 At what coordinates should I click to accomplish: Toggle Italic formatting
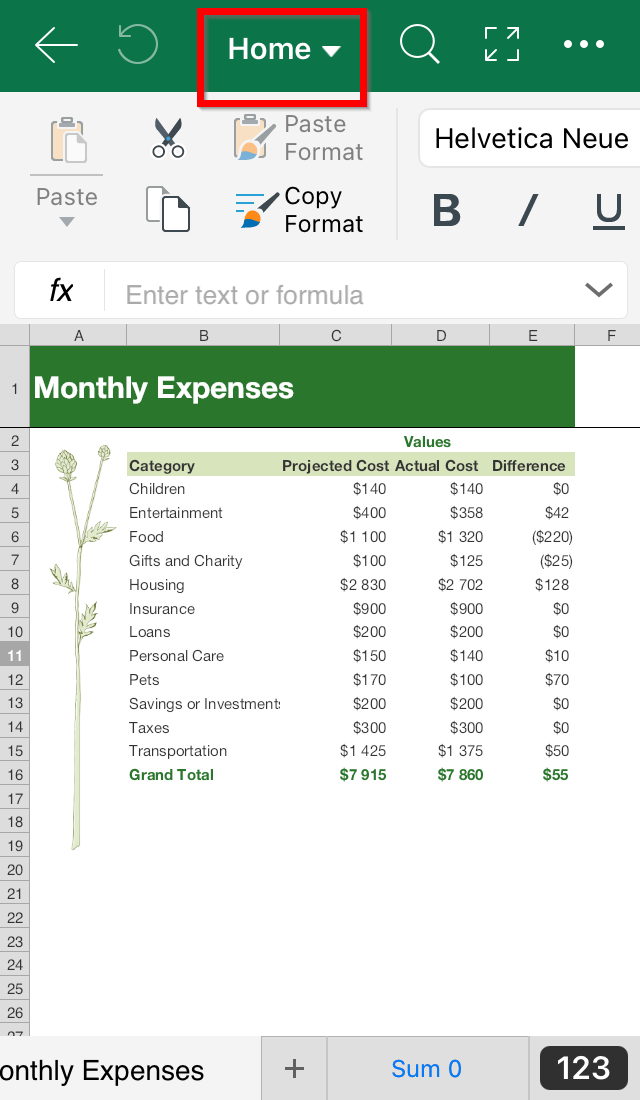tap(528, 209)
